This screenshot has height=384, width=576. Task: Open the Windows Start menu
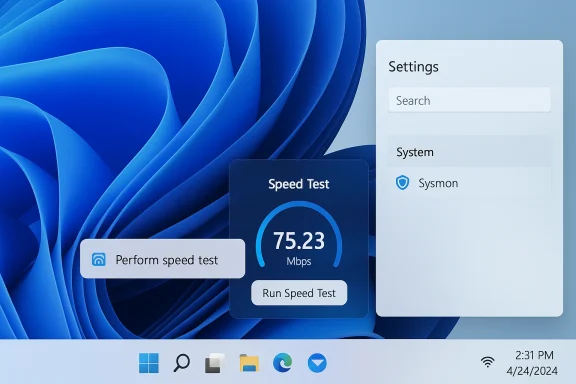point(149,363)
